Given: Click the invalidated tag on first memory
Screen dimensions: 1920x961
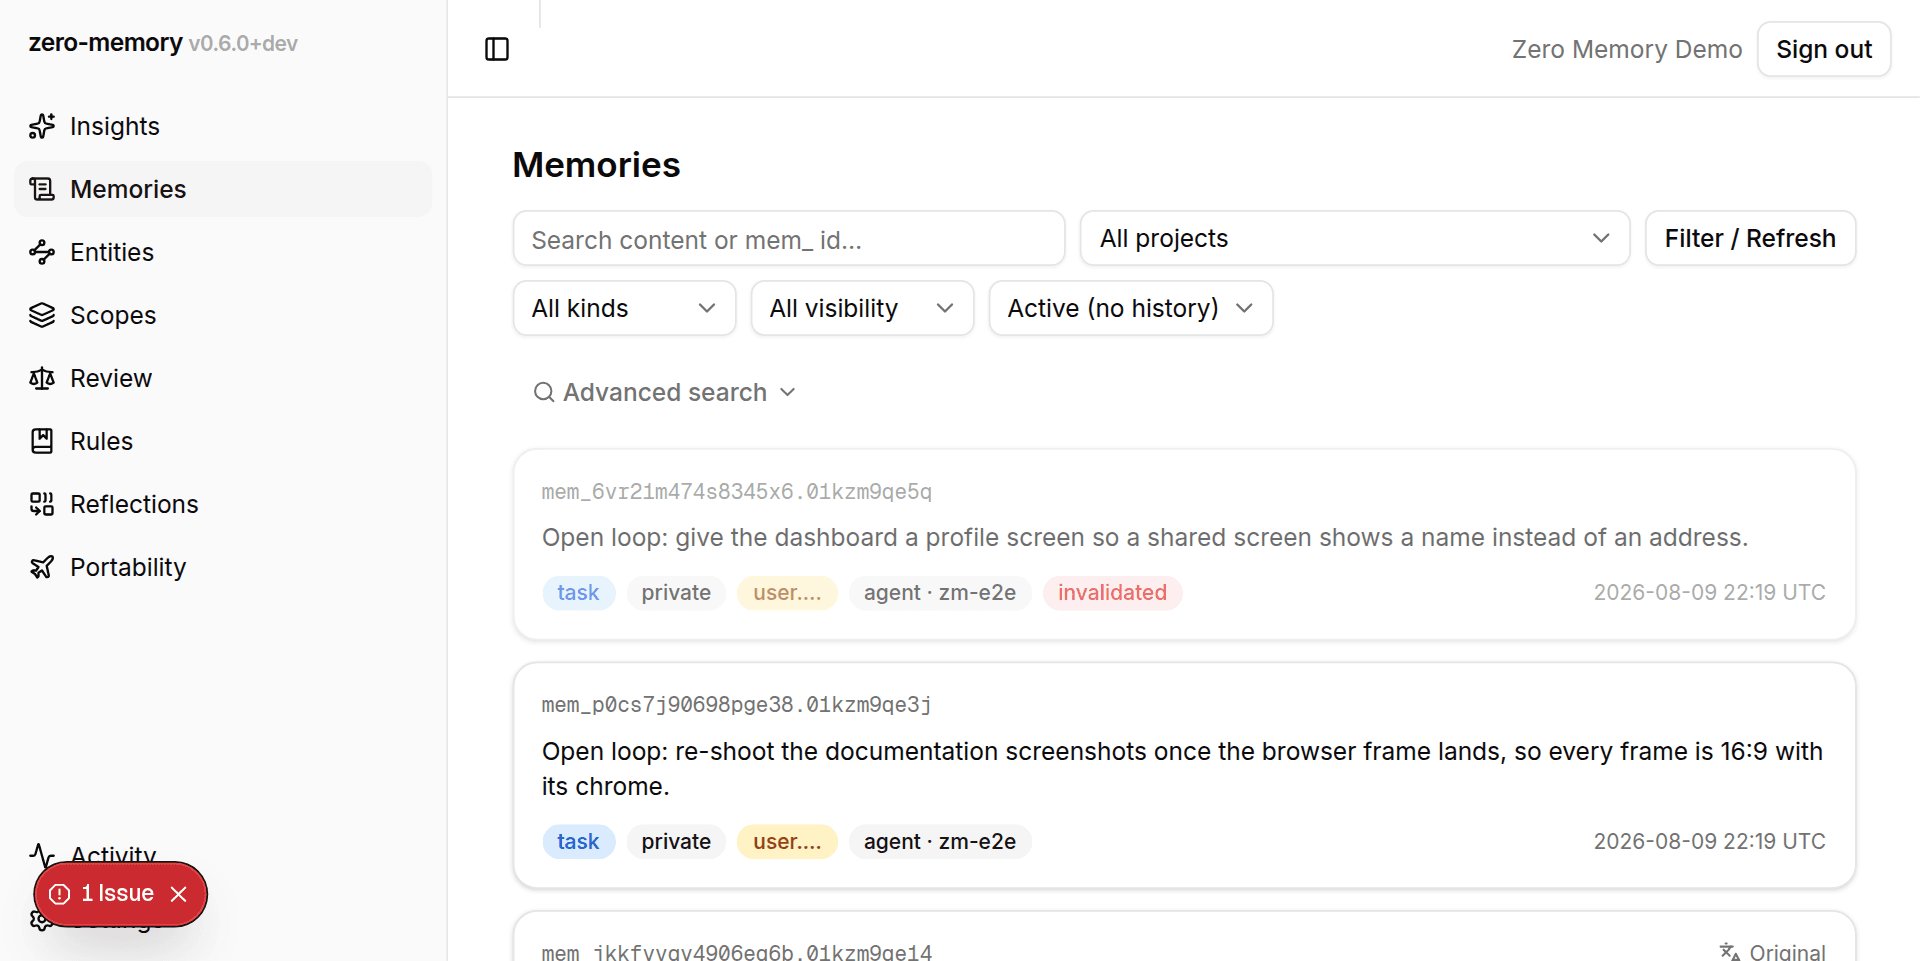Looking at the screenshot, I should pos(1112,593).
